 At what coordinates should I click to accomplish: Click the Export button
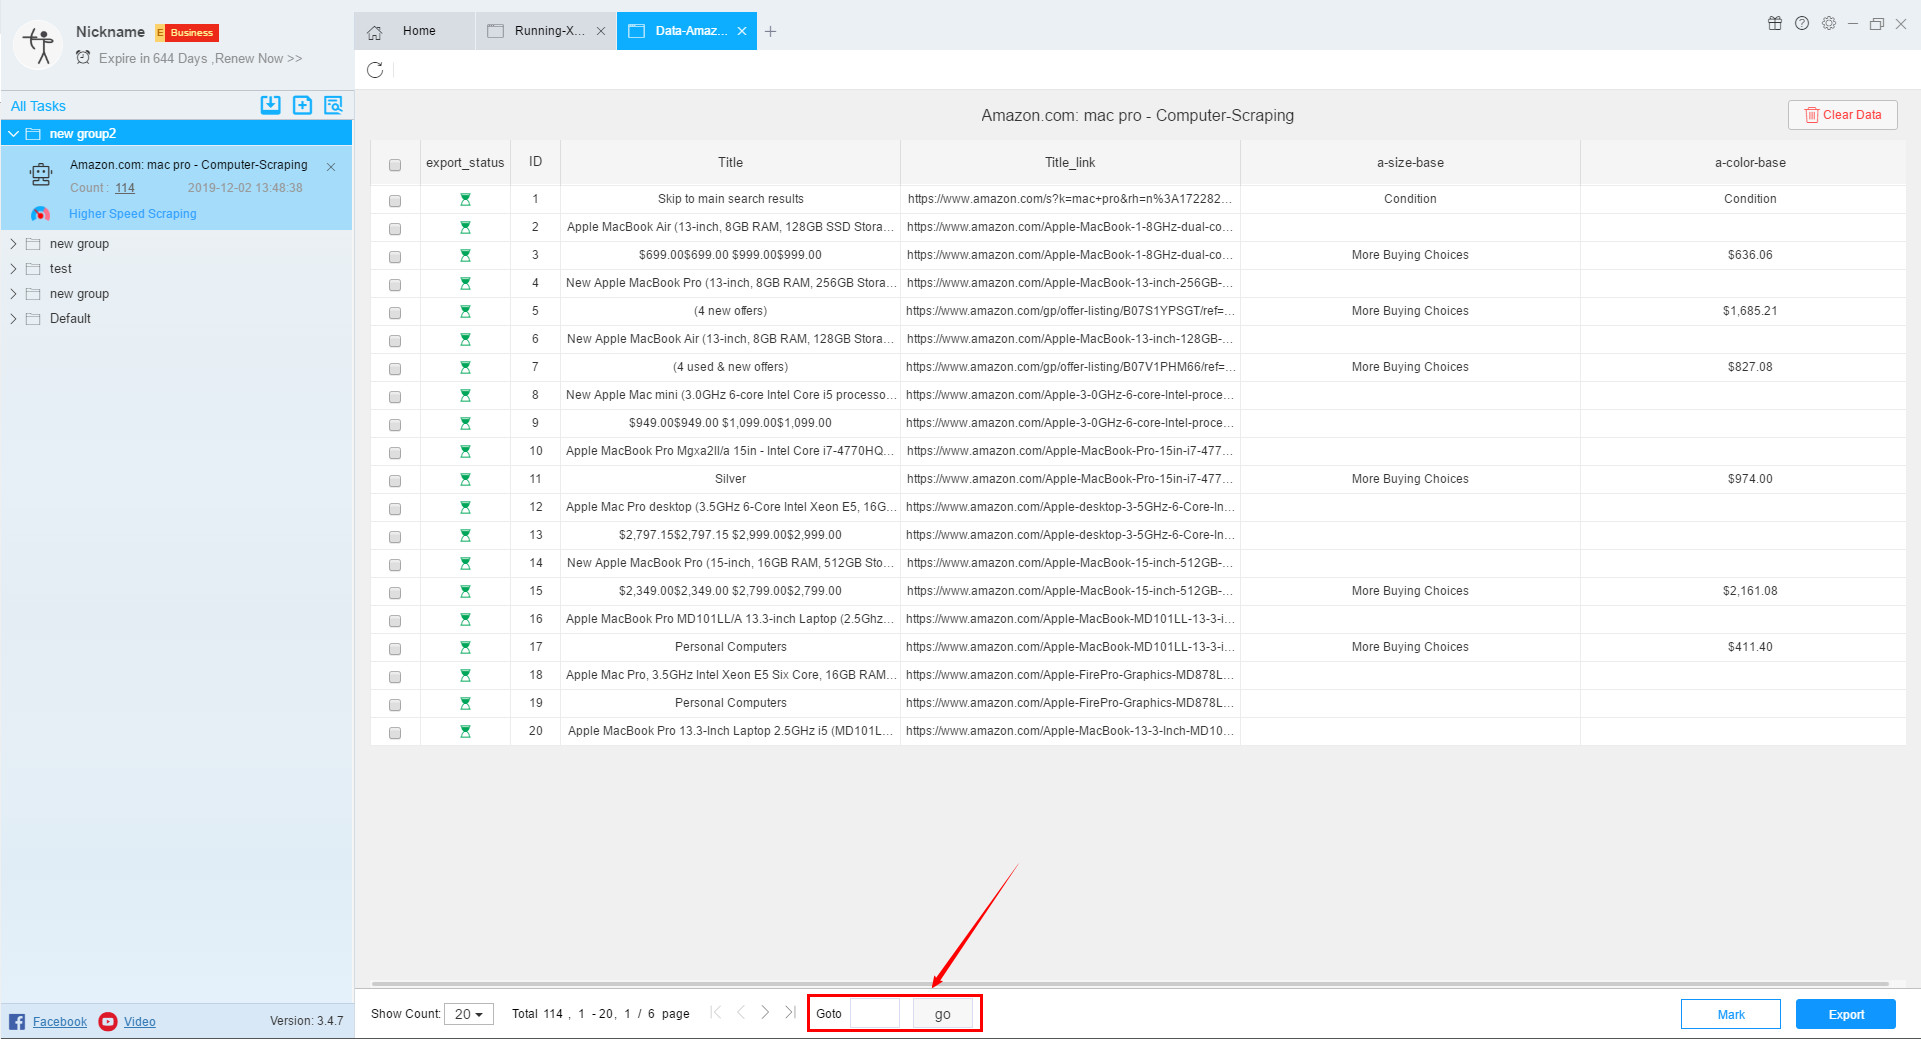[1846, 1014]
